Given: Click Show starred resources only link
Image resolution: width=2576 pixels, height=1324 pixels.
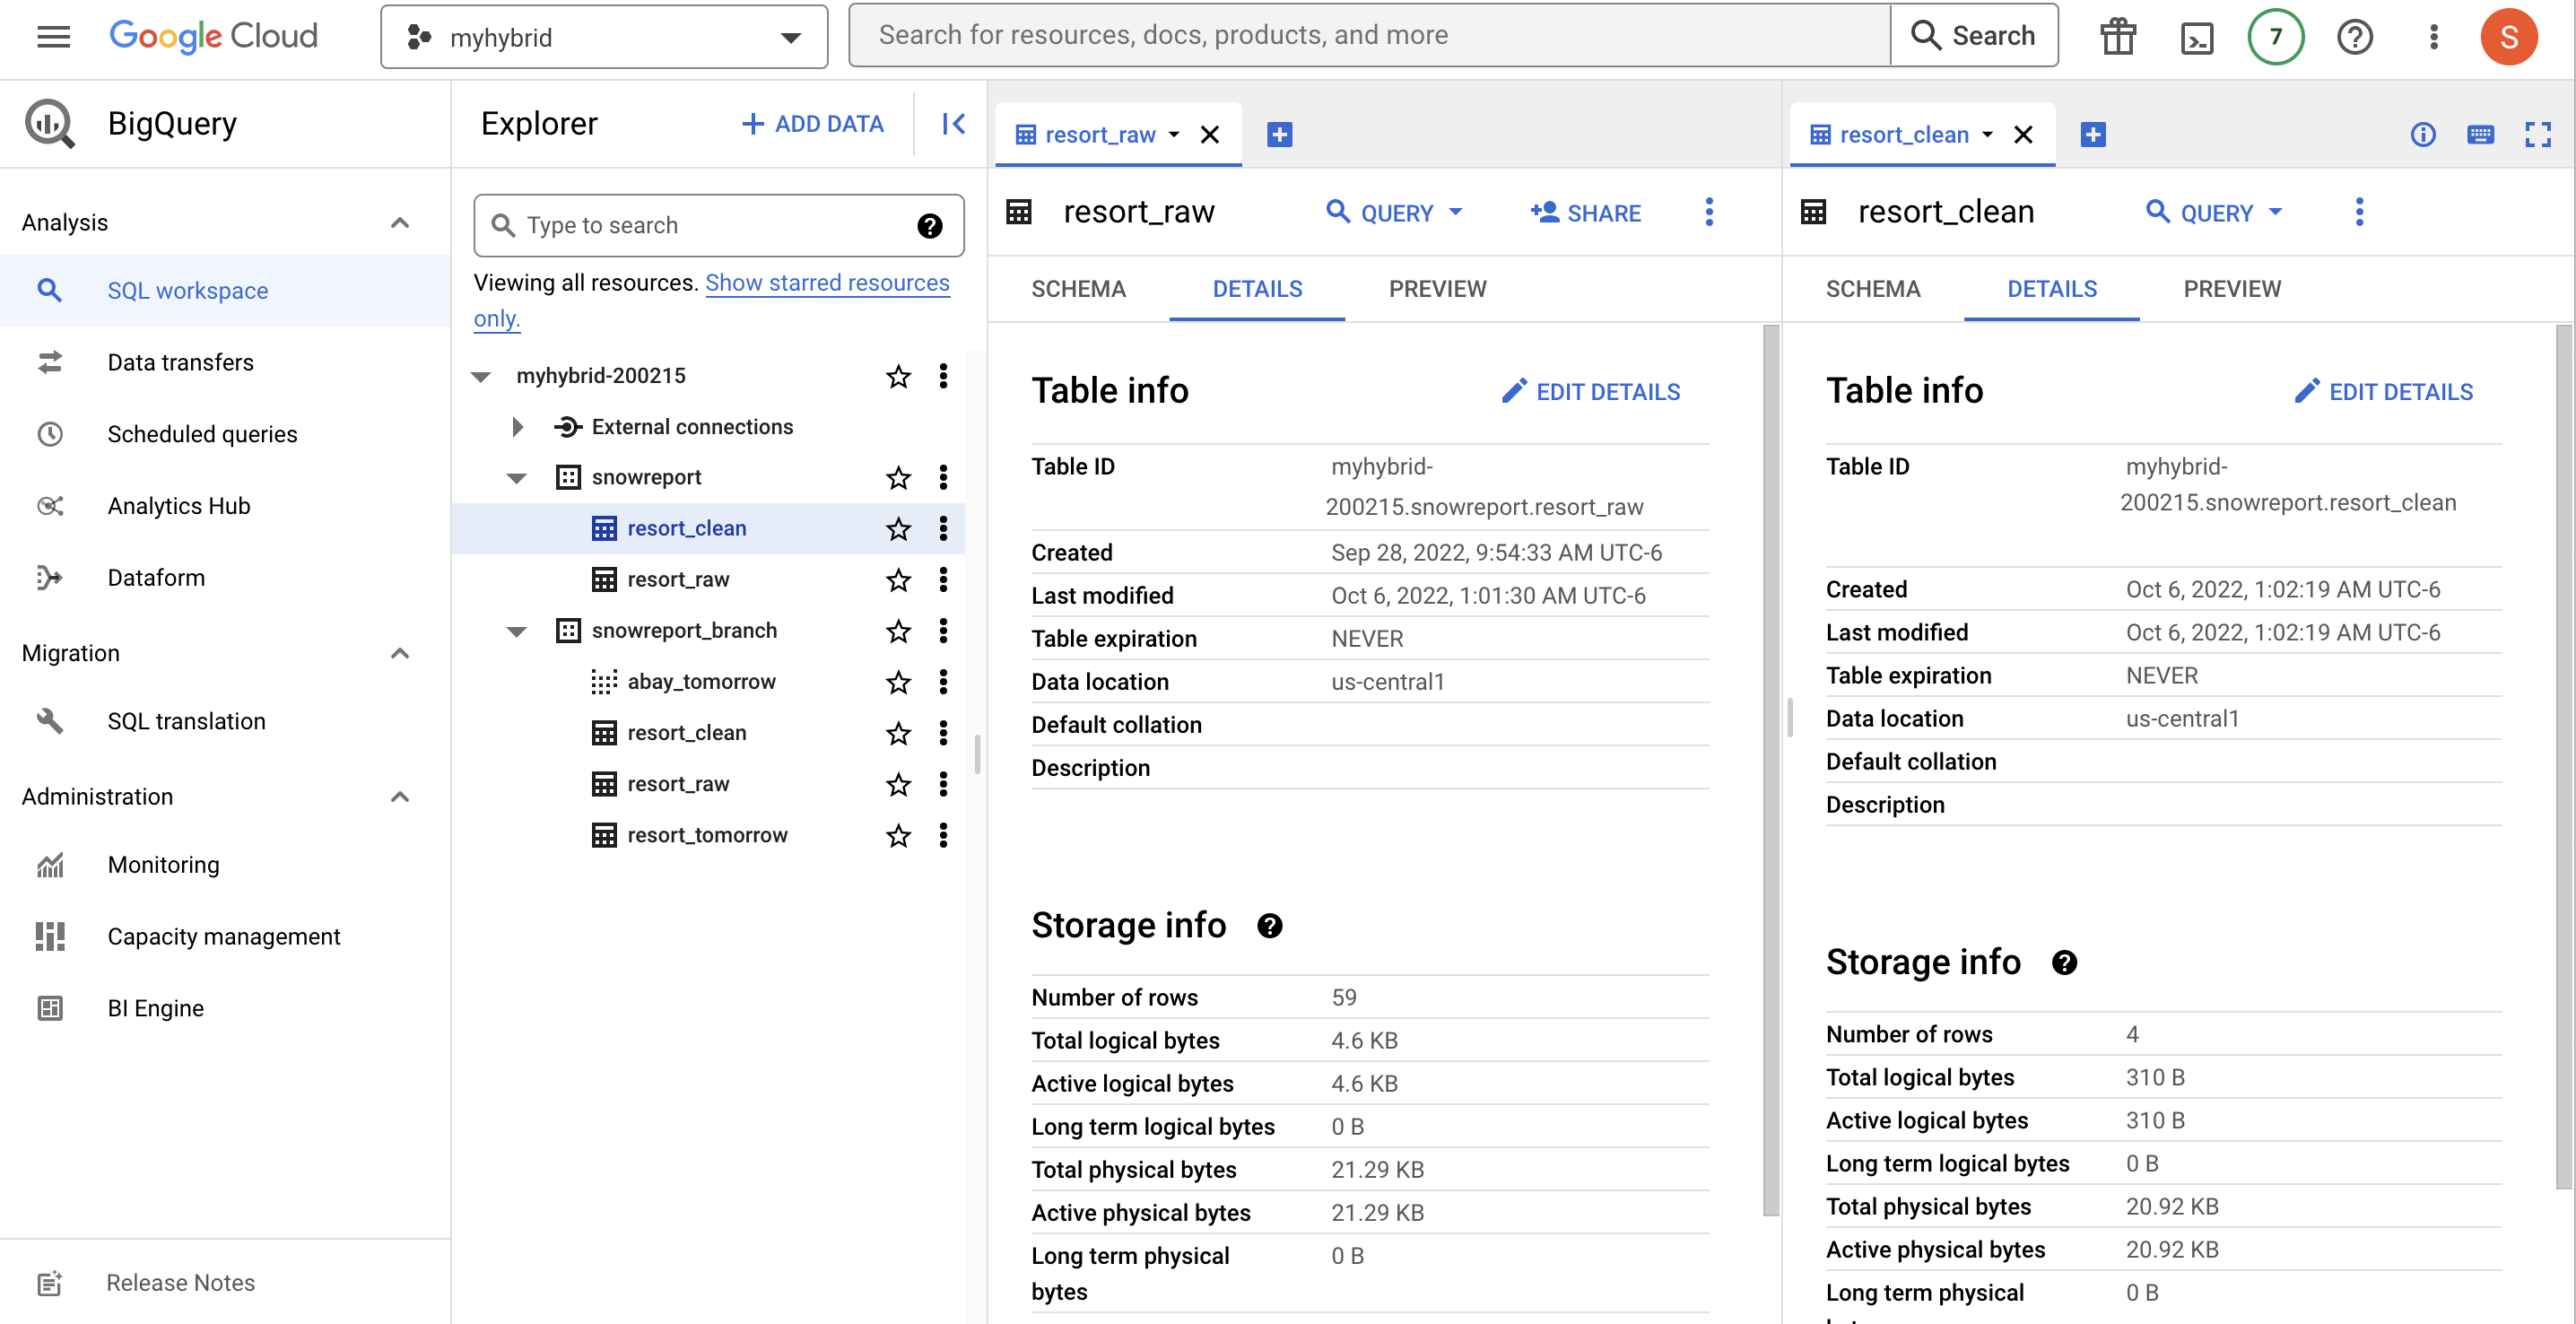Looking at the screenshot, I should tap(827, 283).
